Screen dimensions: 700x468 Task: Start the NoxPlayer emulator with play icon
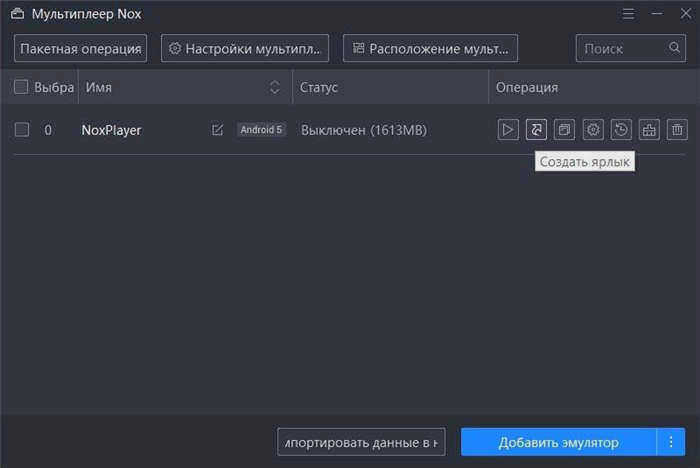(x=508, y=130)
